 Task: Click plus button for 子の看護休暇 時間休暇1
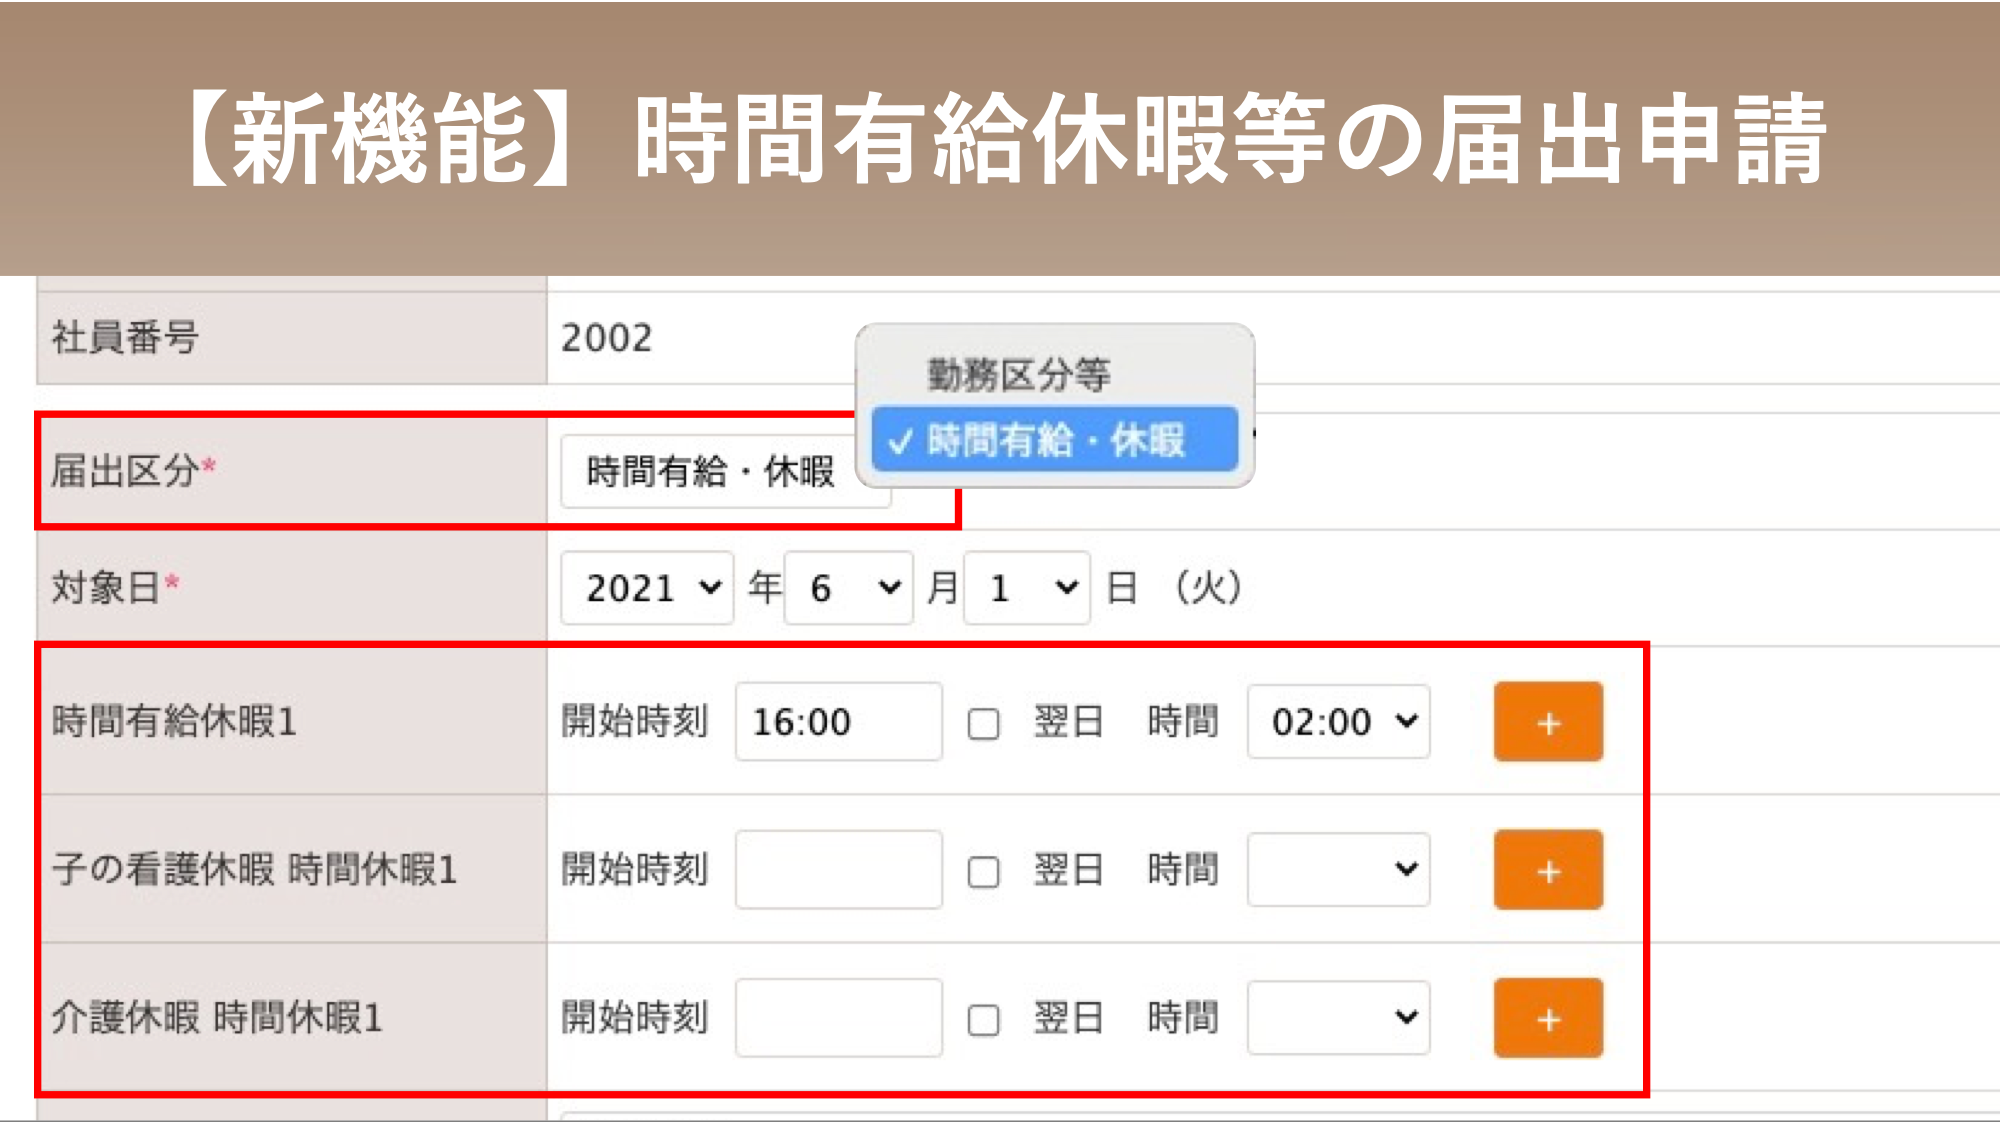click(x=1548, y=870)
